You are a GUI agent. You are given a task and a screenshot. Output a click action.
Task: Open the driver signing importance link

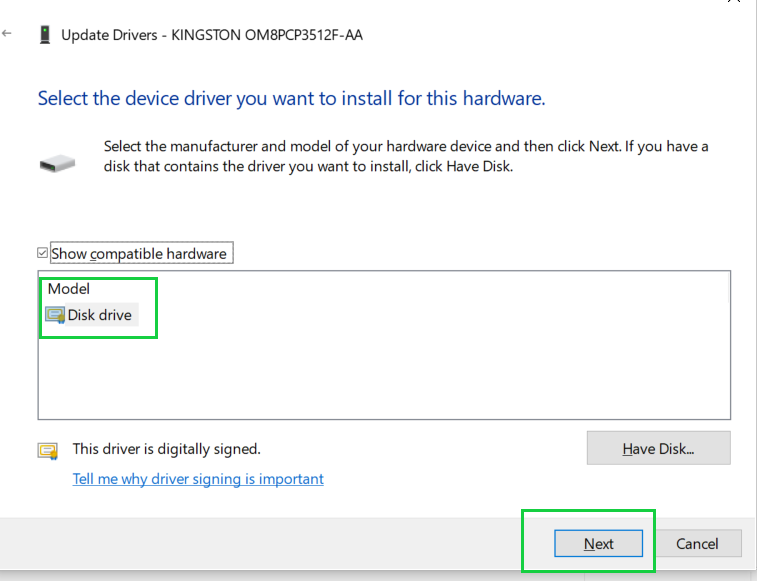[198, 479]
